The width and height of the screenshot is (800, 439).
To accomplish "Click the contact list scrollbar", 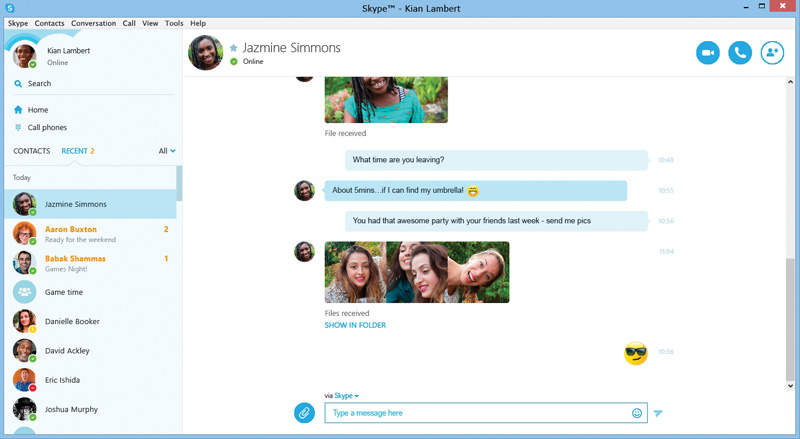I will (179, 185).
